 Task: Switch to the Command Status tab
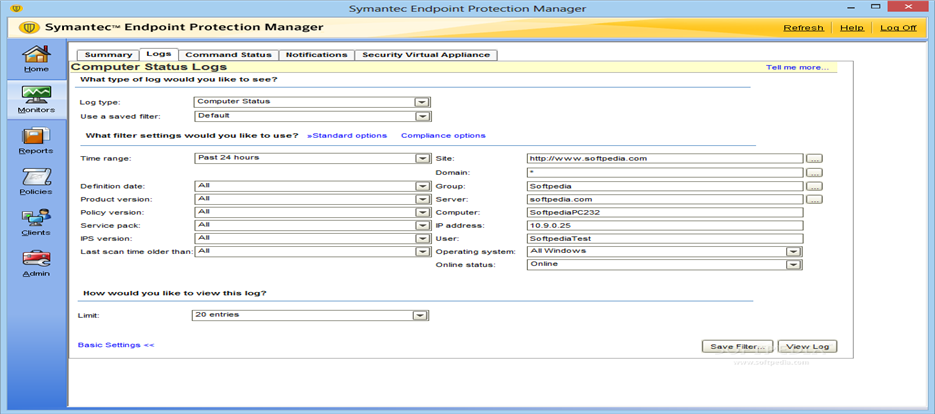pos(227,55)
